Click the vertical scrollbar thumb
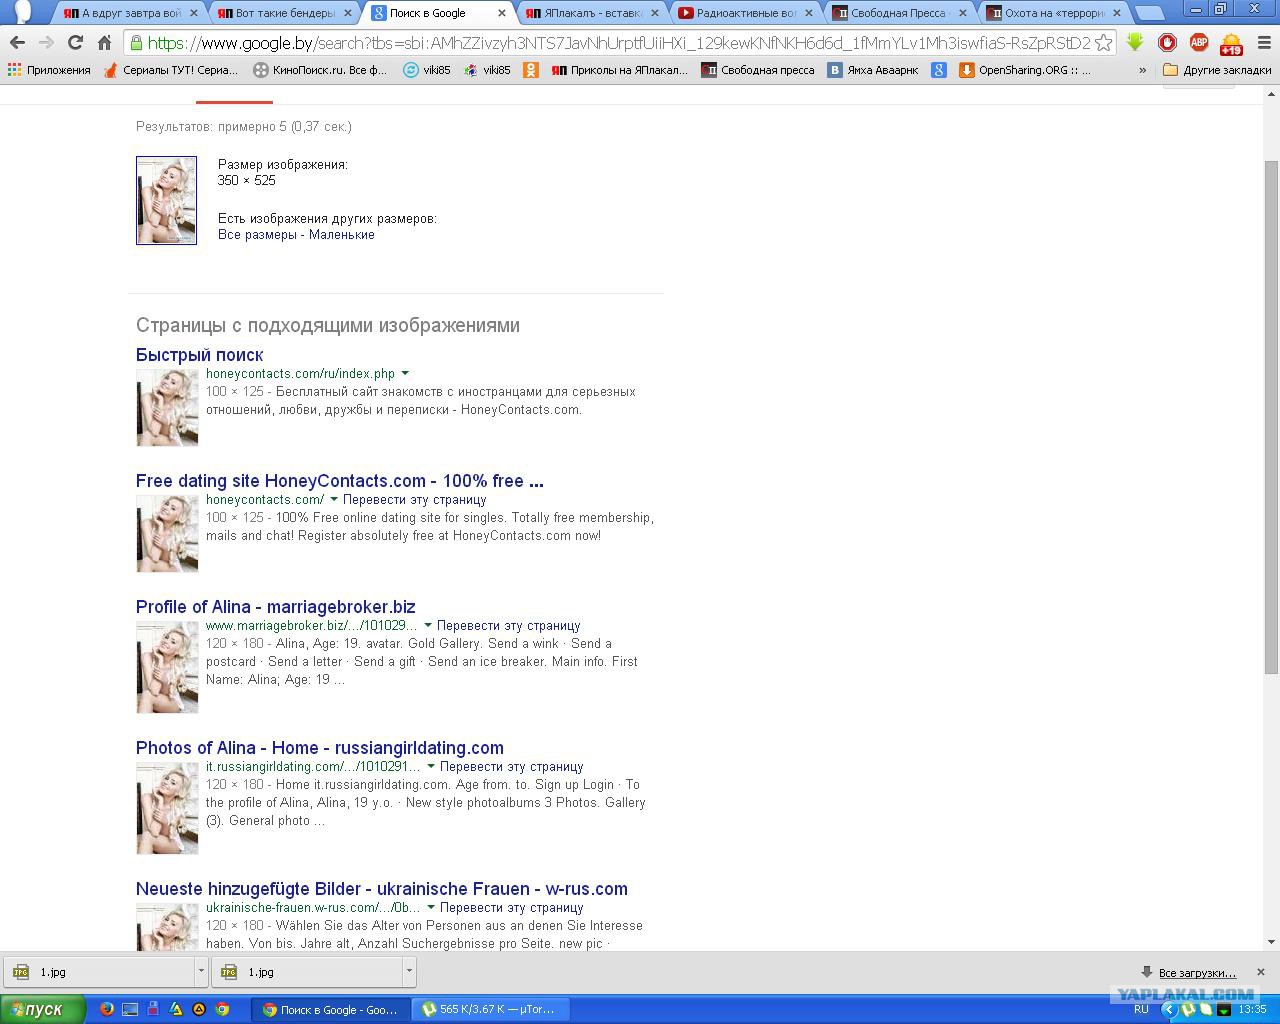This screenshot has height=1024, width=1280. point(1271,416)
